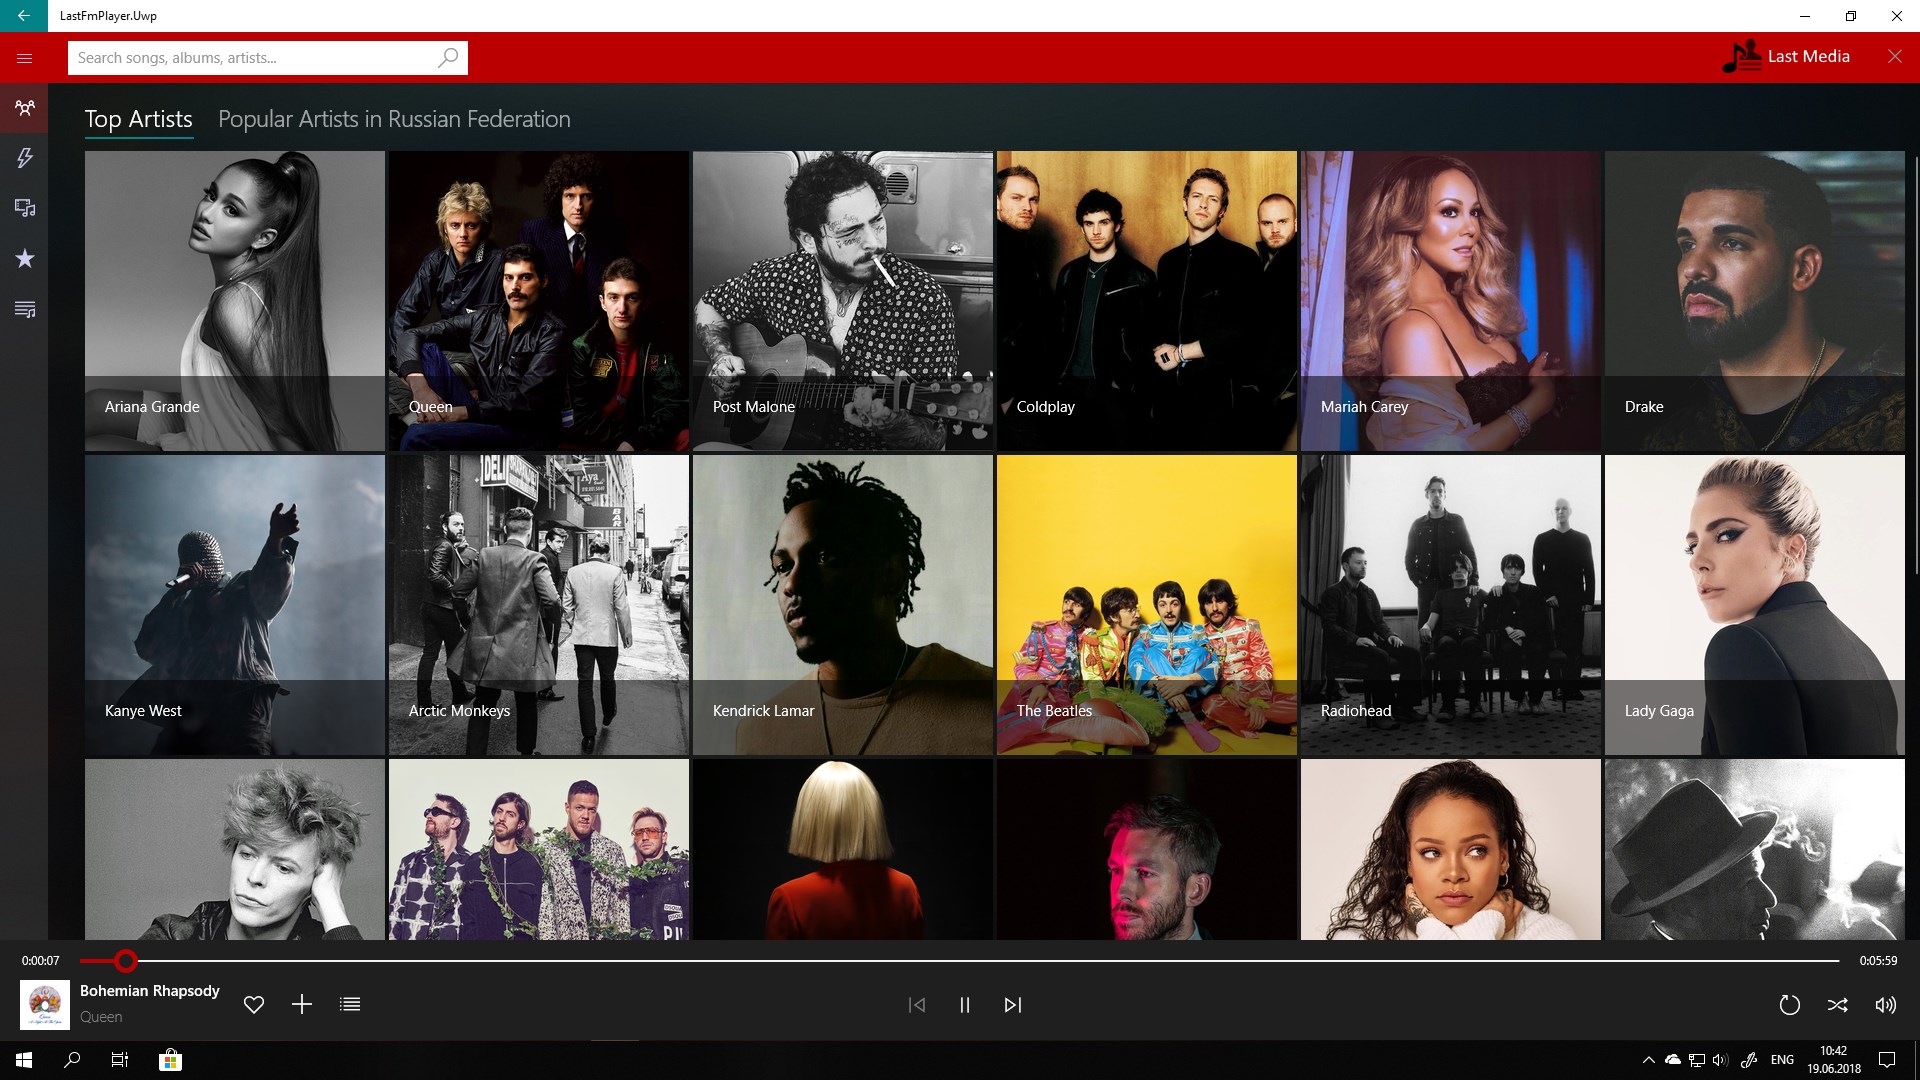Open the system volume tray icon
The width and height of the screenshot is (1920, 1080).
[x=1720, y=1060]
